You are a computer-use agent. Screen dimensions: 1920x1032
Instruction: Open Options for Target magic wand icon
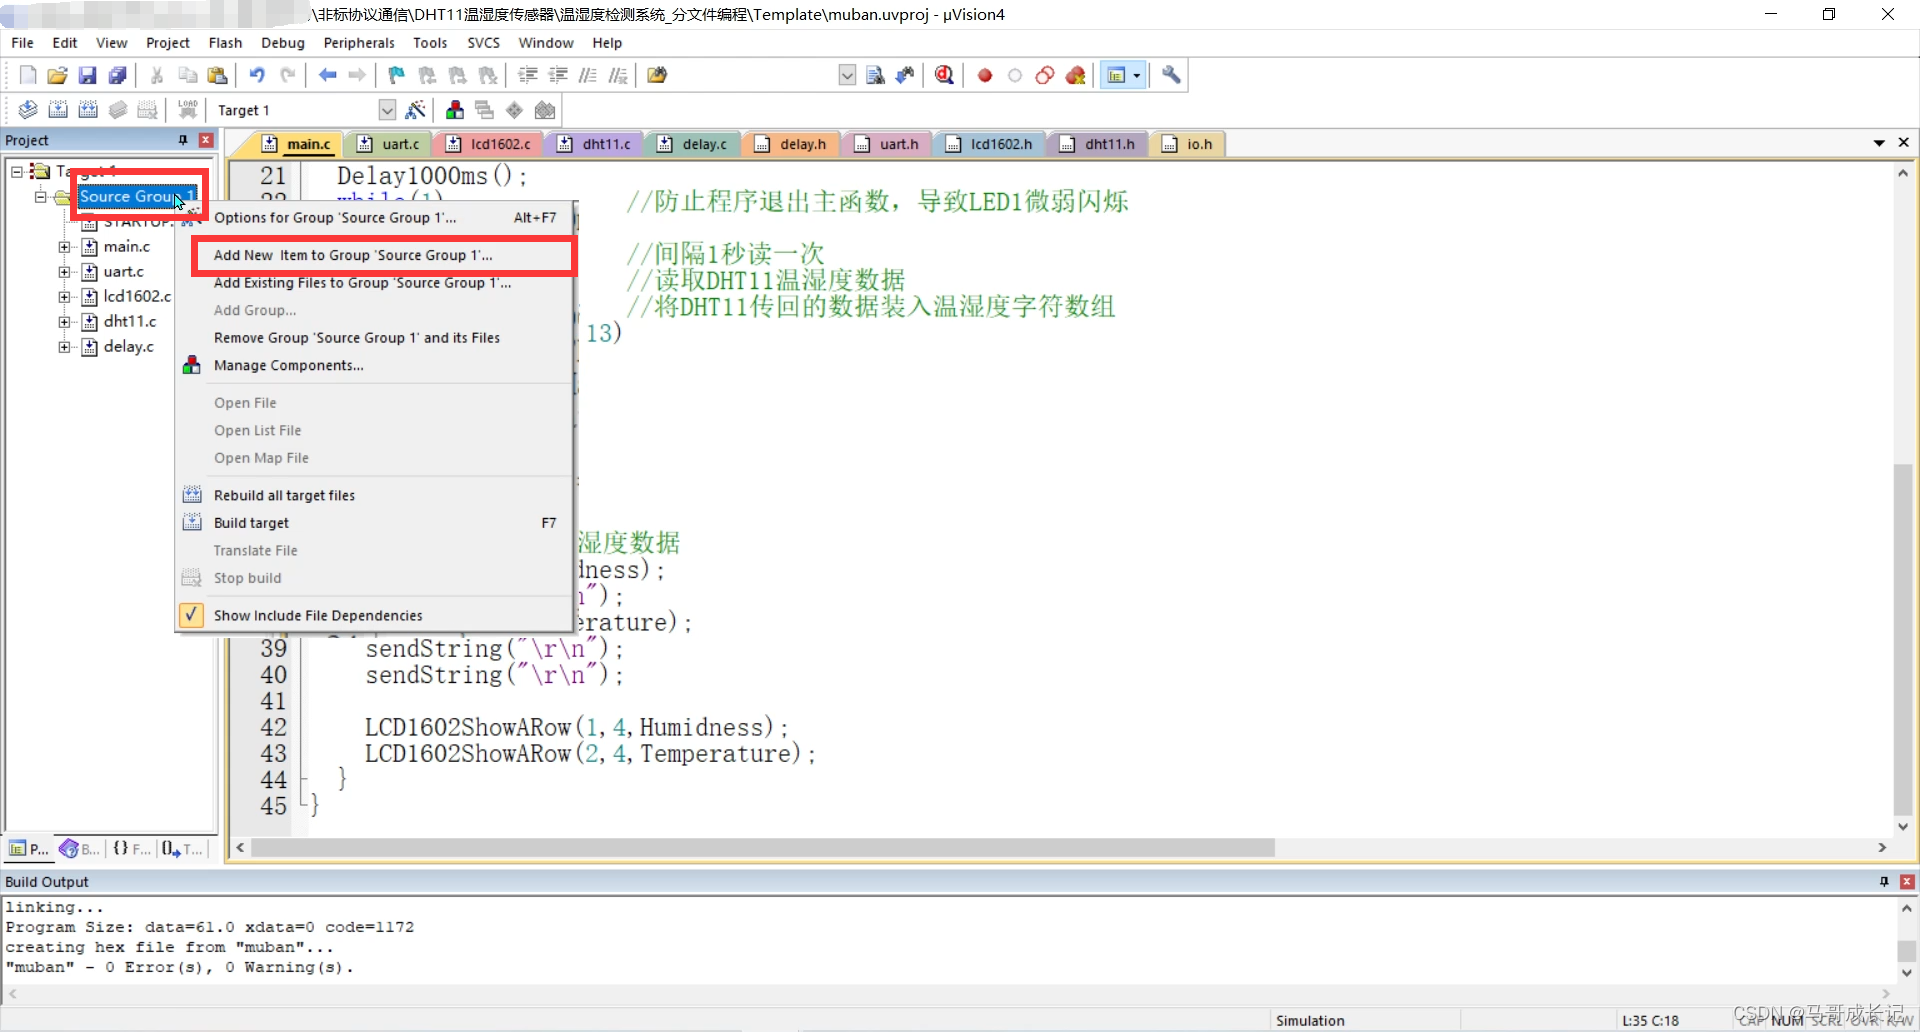tap(415, 110)
